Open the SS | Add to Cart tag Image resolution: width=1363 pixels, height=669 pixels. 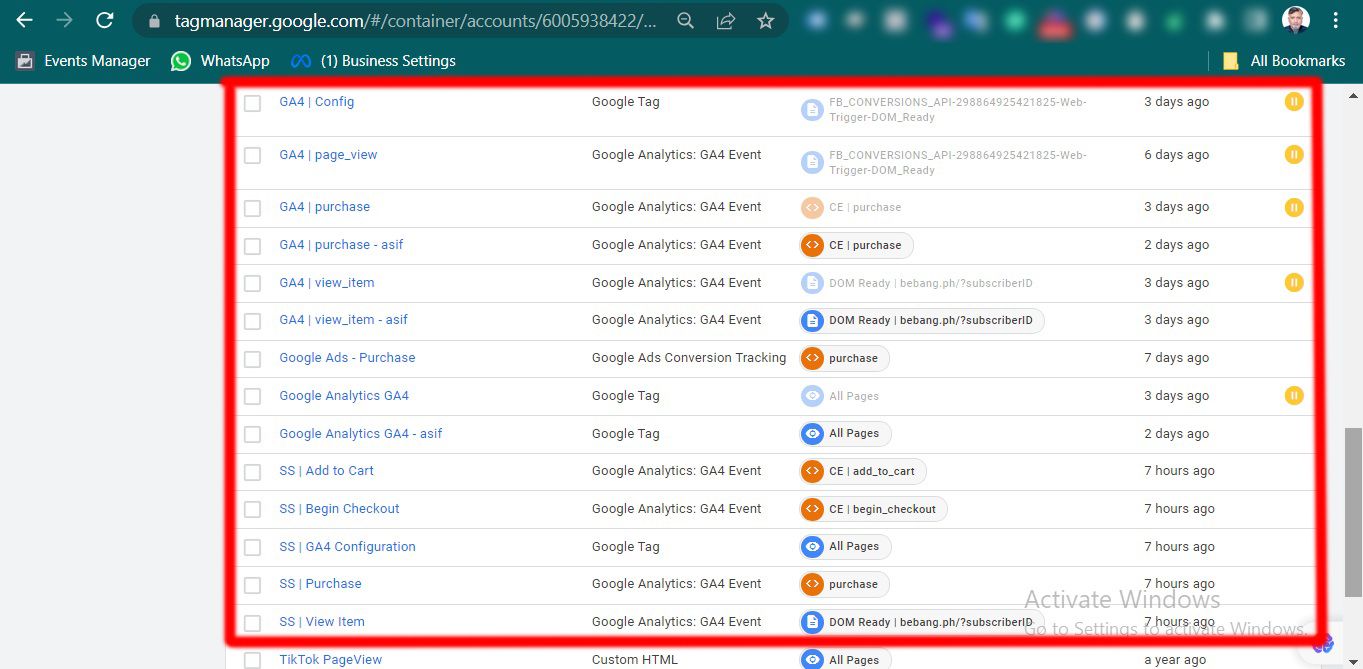click(x=326, y=471)
